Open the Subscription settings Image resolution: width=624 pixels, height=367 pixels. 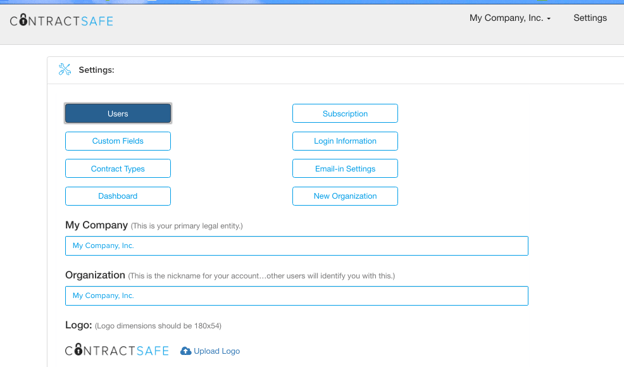click(345, 113)
